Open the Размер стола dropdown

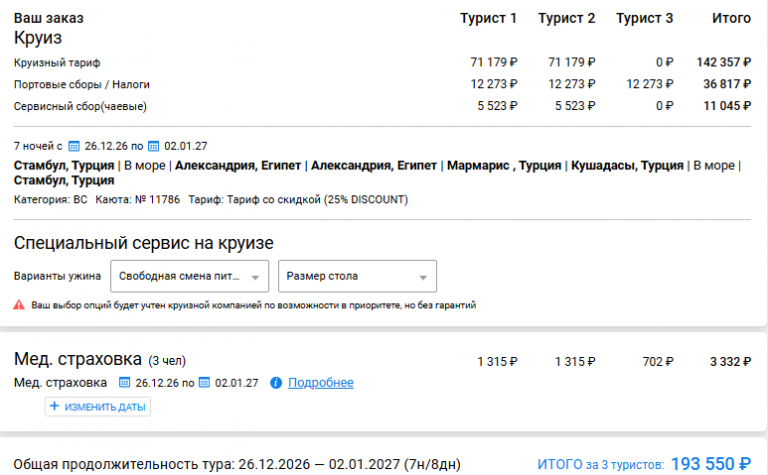[357, 276]
